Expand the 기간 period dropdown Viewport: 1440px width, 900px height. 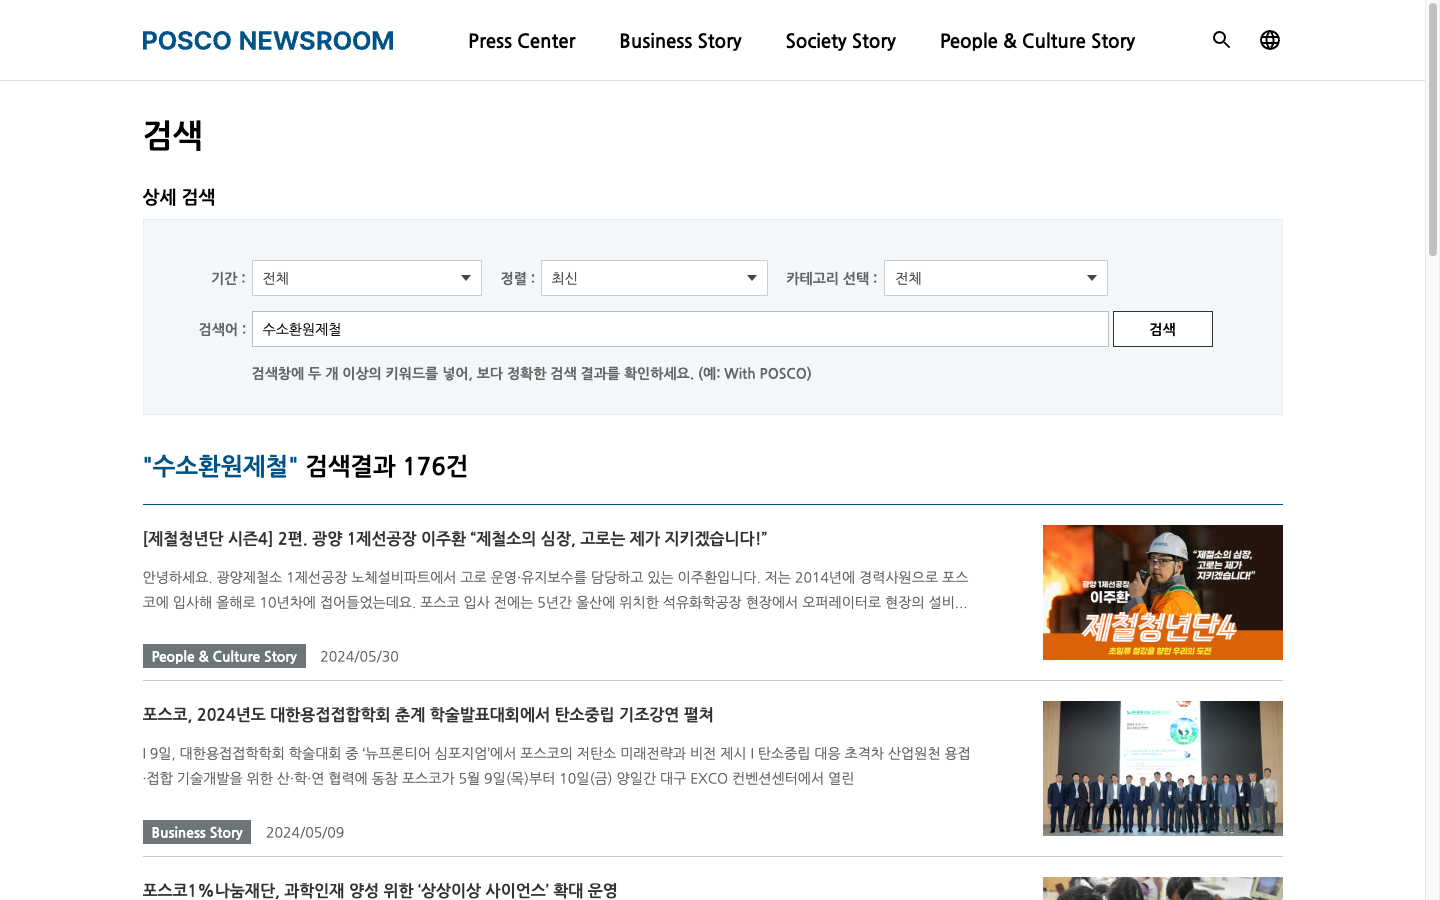(366, 278)
